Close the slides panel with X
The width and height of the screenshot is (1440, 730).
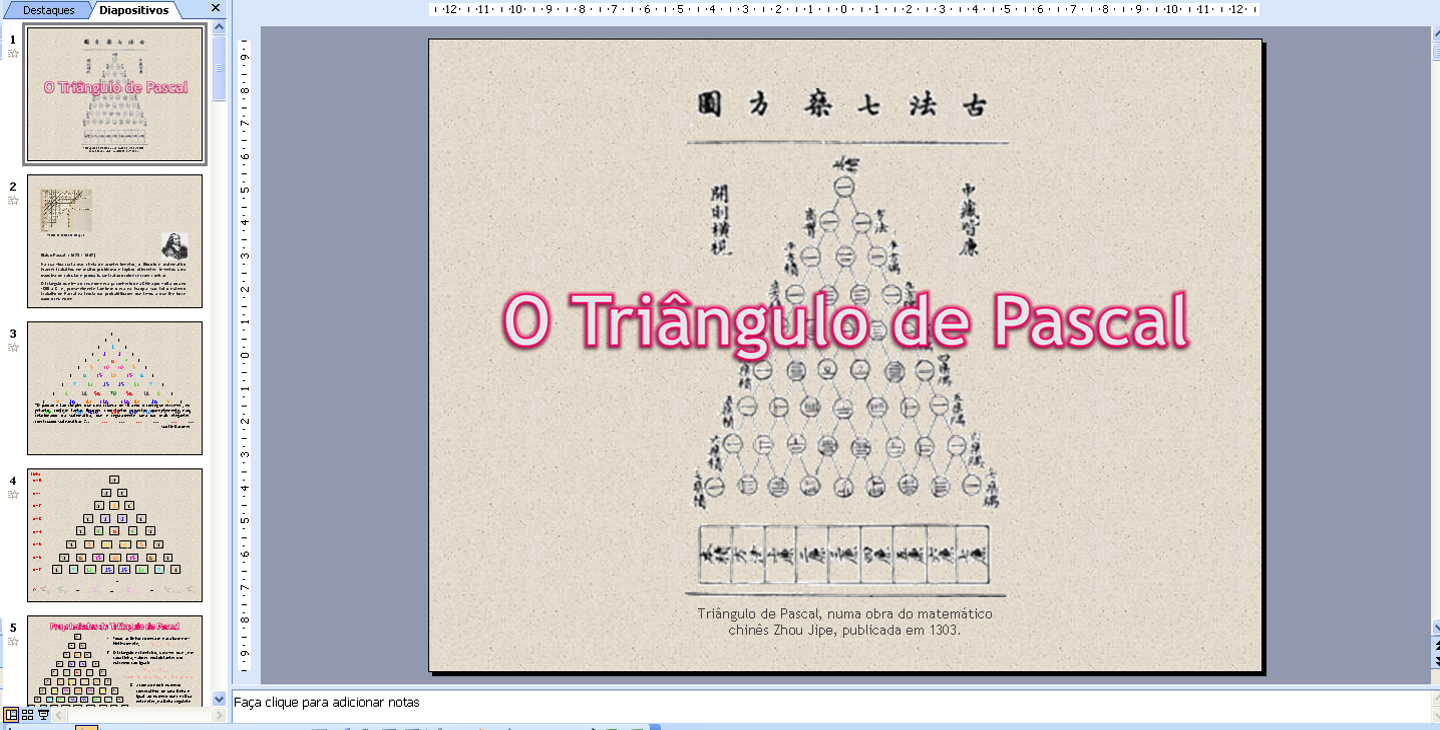point(215,8)
